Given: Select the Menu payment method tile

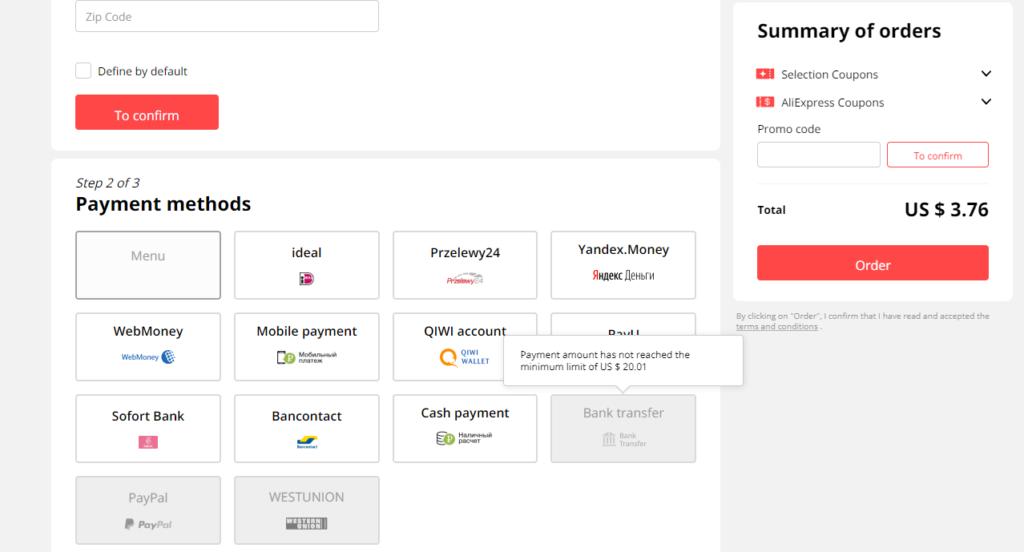Looking at the screenshot, I should coord(148,265).
